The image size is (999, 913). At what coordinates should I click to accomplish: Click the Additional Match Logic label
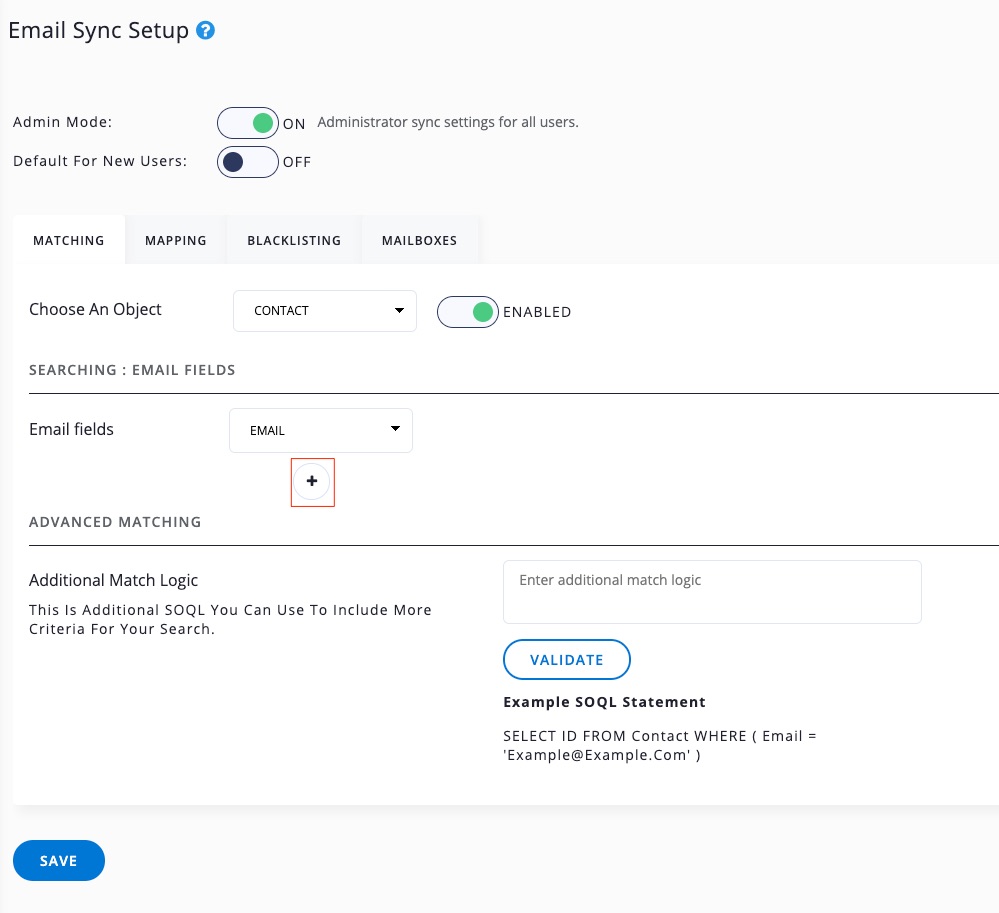pyautogui.click(x=114, y=580)
